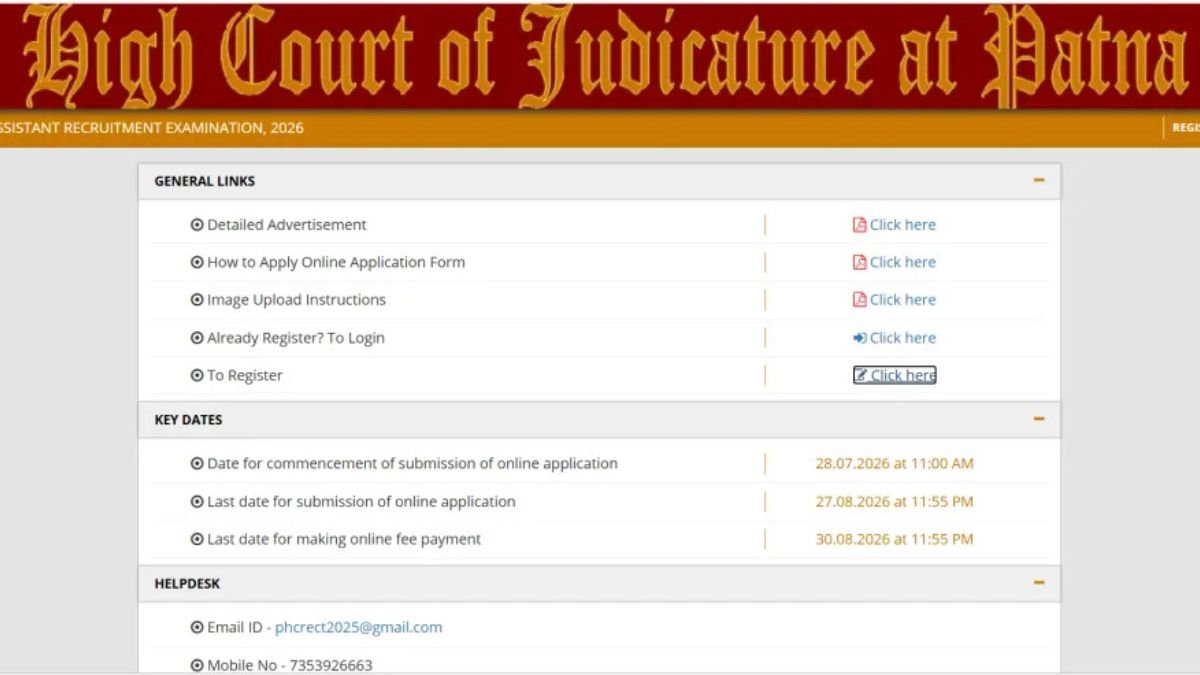Click the Recruitment Examination, 2026 nav text
1200x675 pixels.
152,128
